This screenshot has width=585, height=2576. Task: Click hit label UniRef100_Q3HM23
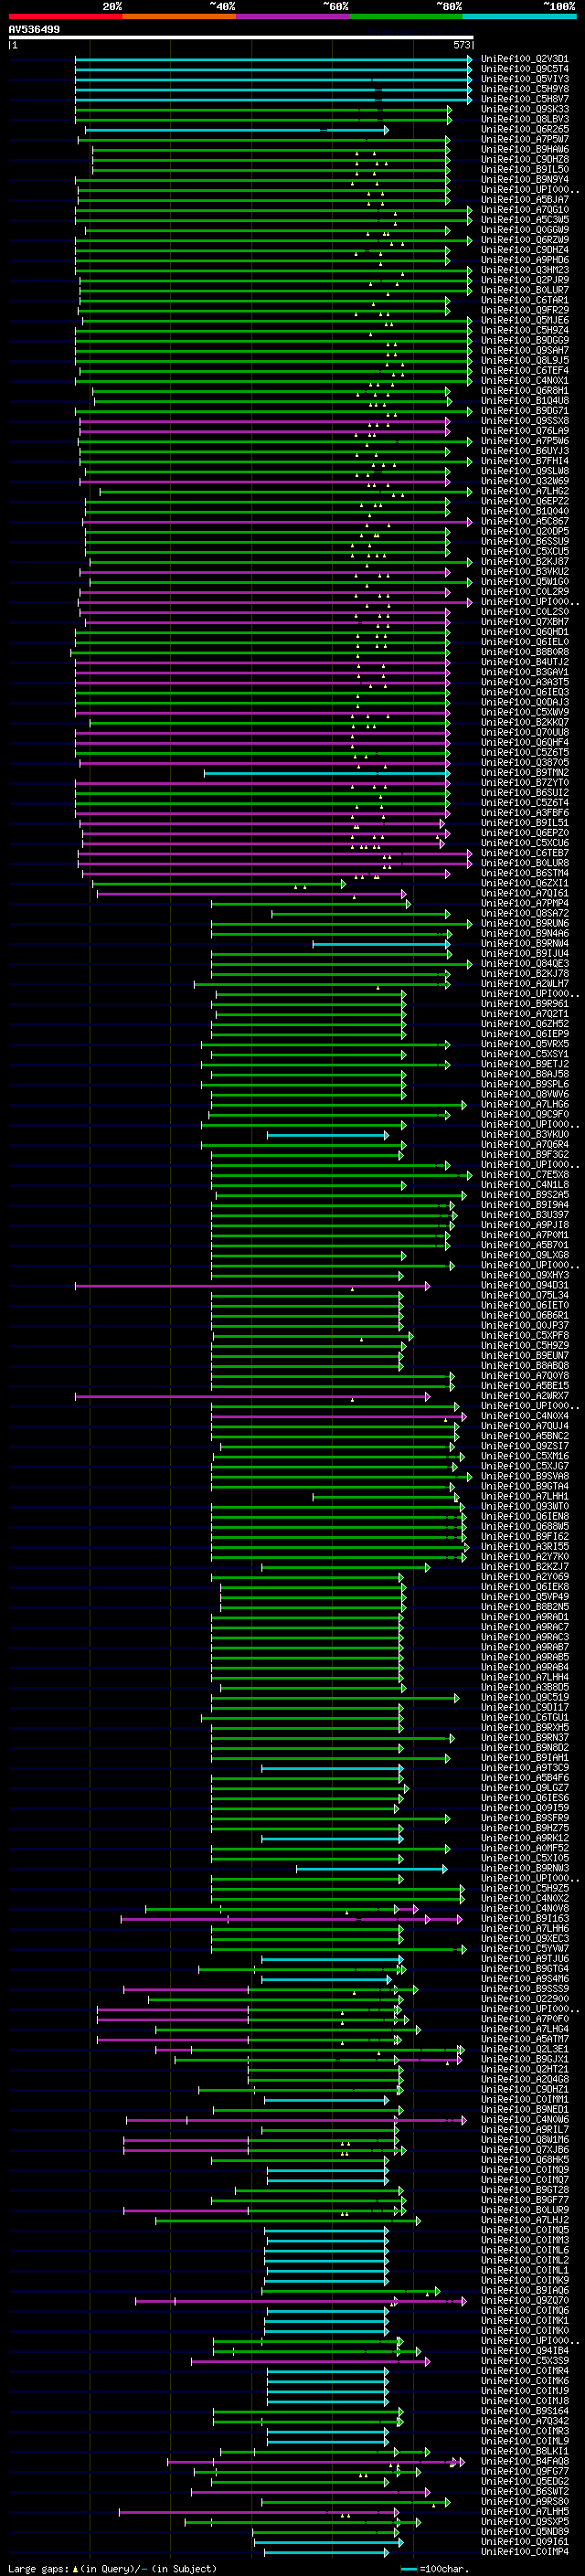point(525,270)
